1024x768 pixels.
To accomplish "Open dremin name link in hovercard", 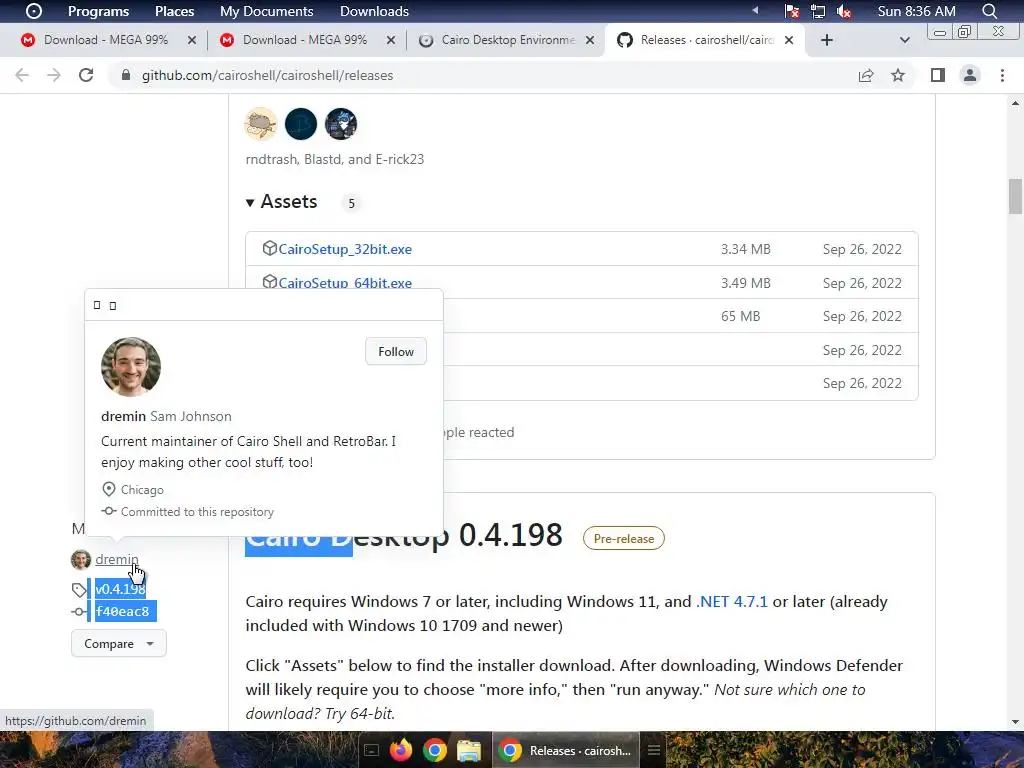I will point(123,416).
